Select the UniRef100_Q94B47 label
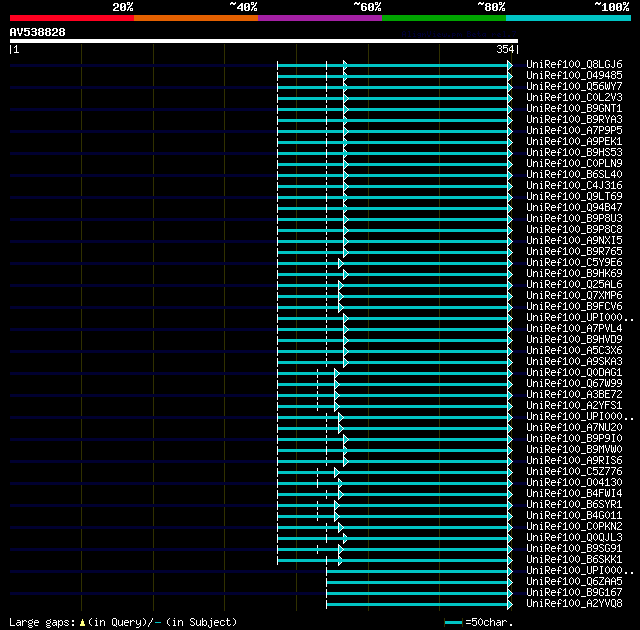The width and height of the screenshot is (640, 630). point(574,207)
